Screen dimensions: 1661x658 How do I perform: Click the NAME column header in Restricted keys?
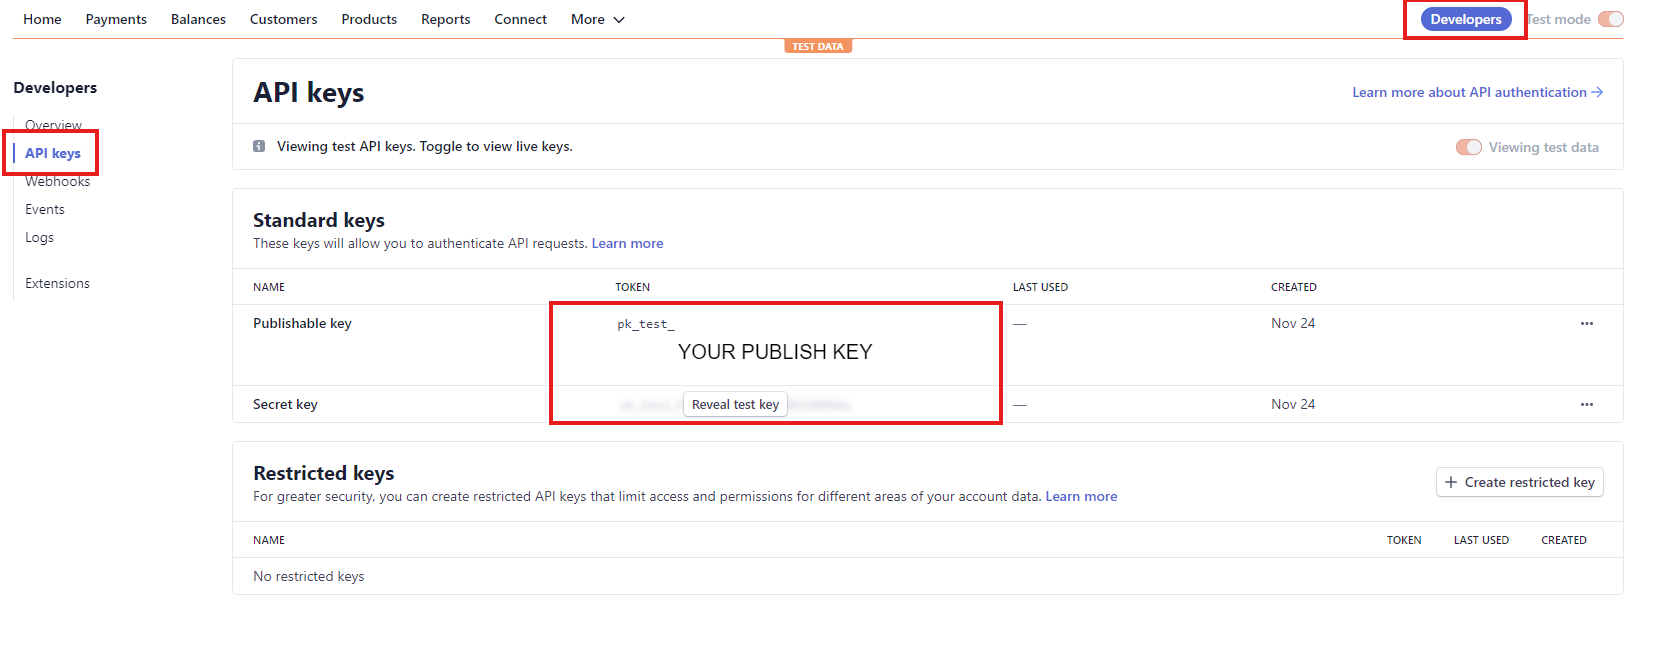coord(269,540)
